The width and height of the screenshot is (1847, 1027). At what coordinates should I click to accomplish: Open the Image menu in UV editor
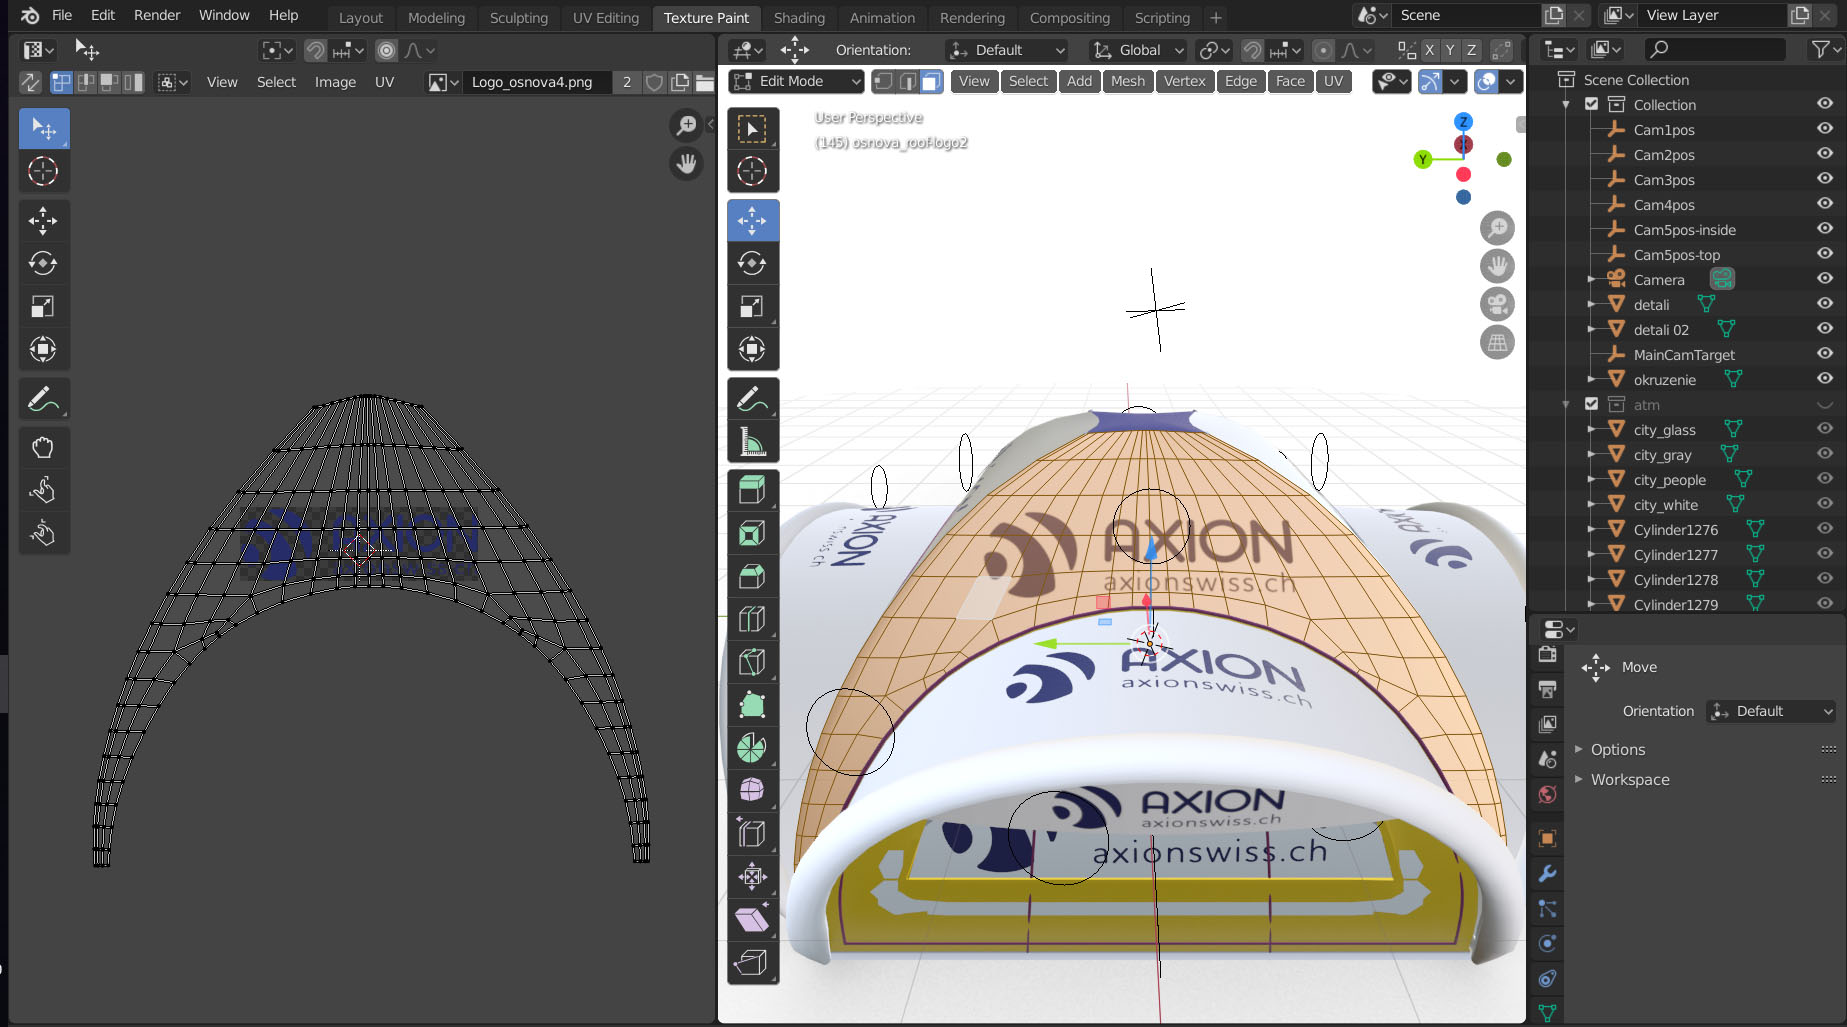pos(335,82)
